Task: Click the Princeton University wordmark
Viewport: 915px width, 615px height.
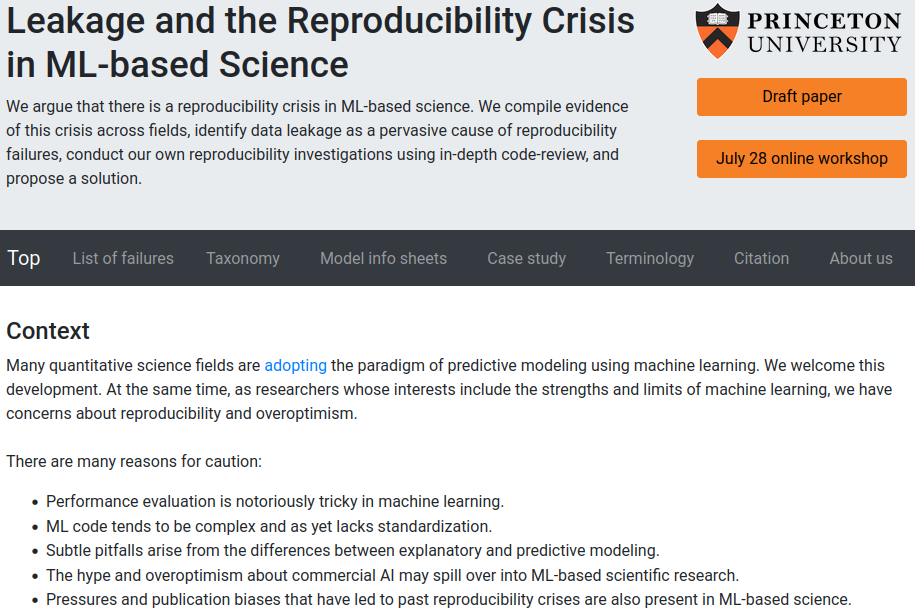Action: pos(824,33)
